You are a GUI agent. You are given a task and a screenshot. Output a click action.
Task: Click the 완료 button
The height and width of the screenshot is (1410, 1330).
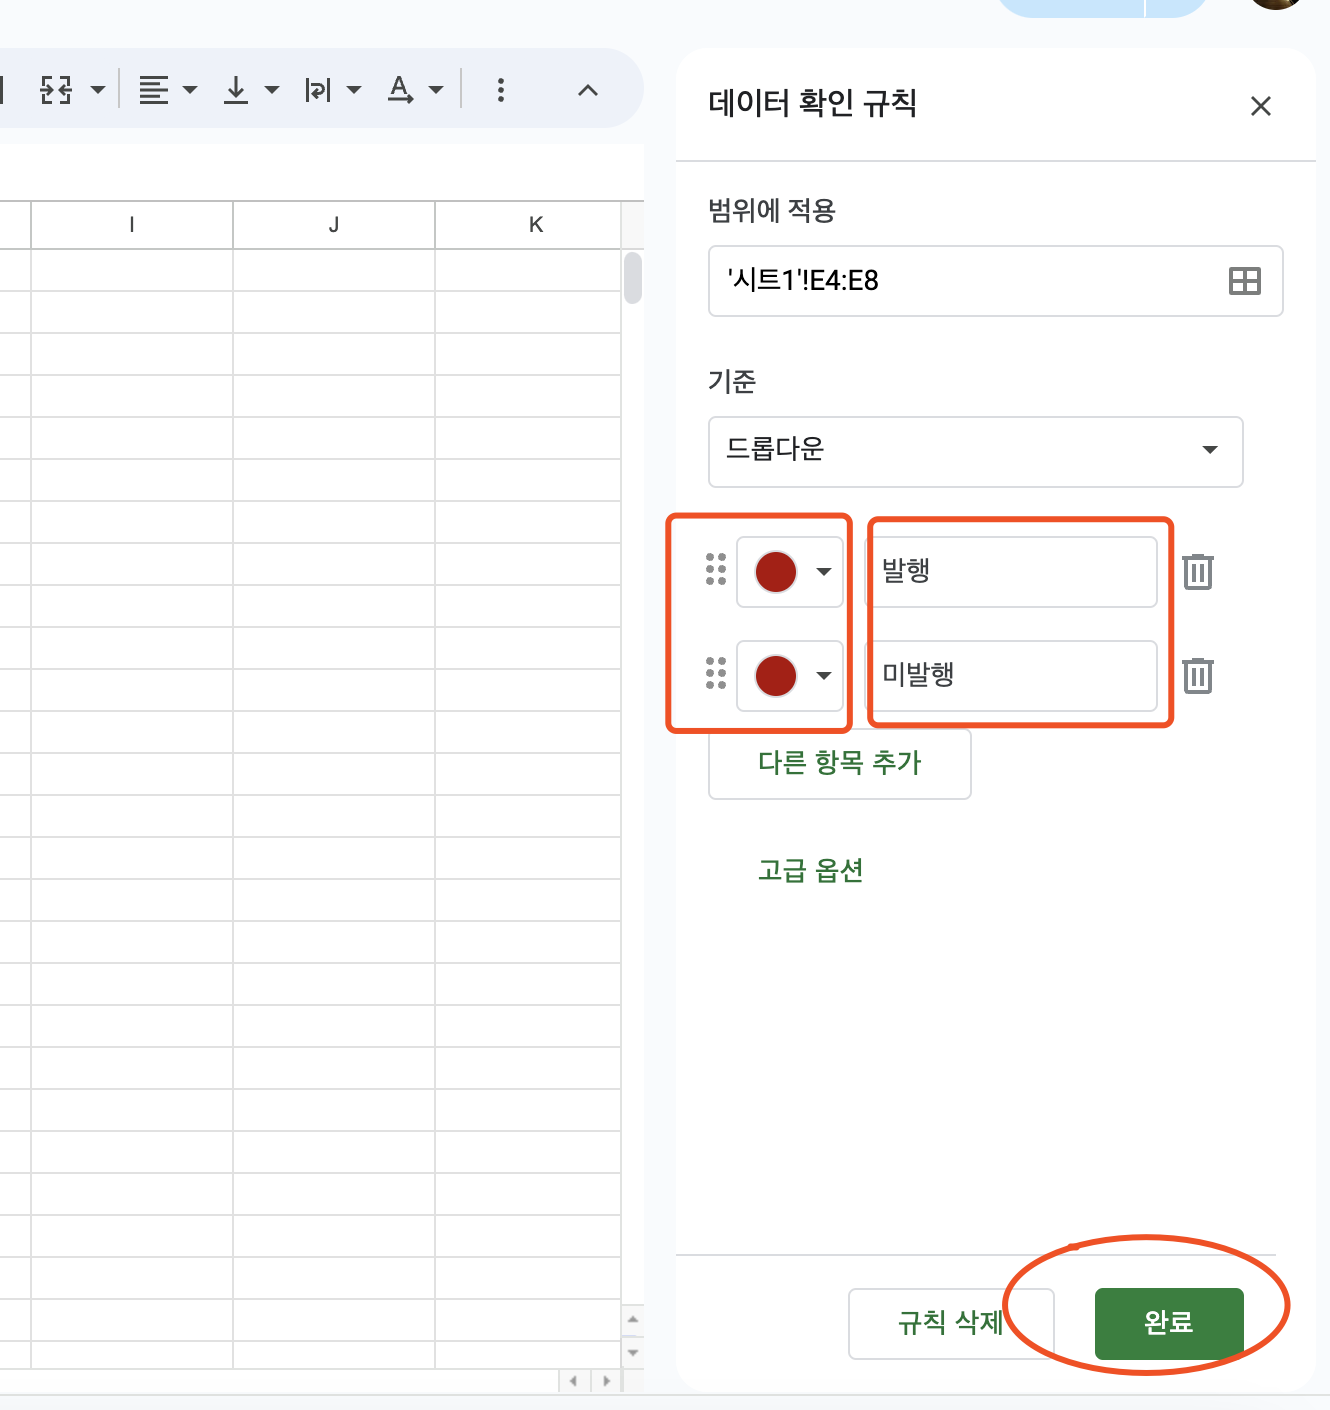pos(1168,1323)
